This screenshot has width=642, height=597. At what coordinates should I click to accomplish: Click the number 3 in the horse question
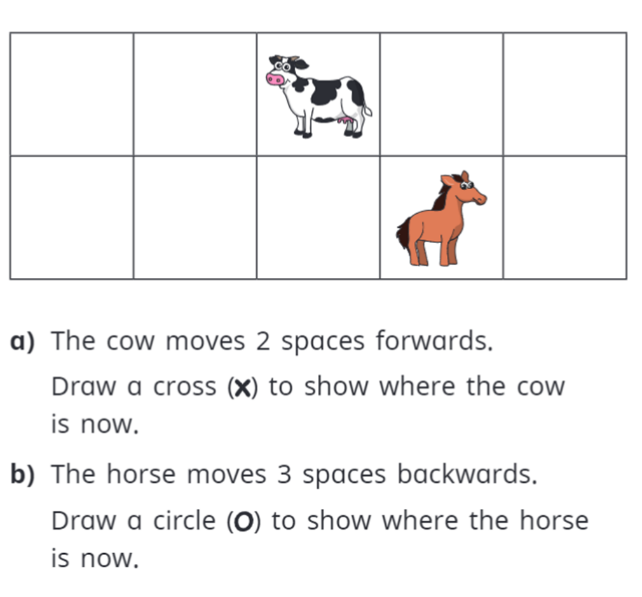coord(285,475)
